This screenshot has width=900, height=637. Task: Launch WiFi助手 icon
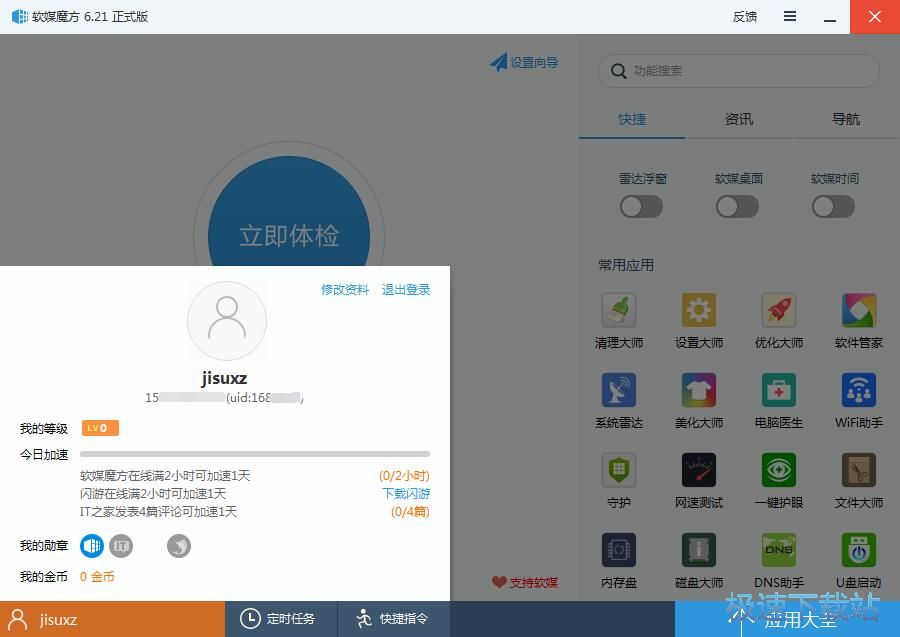coord(859,390)
